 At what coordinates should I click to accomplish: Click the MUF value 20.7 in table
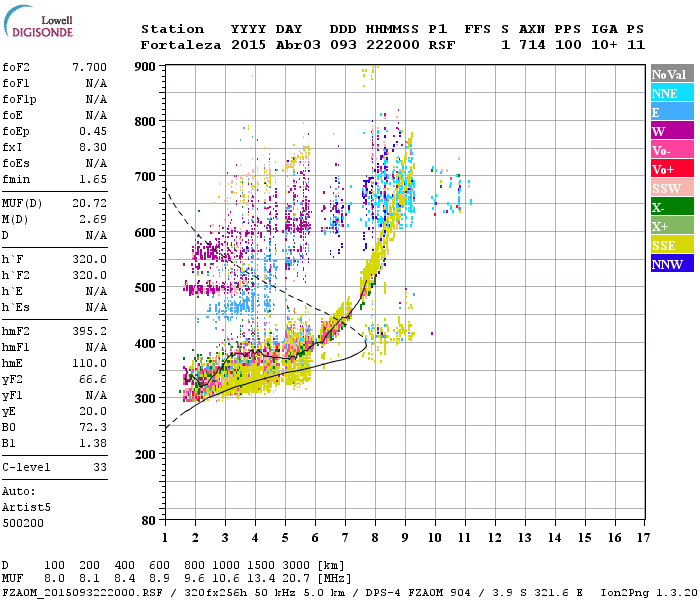[x=296, y=579]
